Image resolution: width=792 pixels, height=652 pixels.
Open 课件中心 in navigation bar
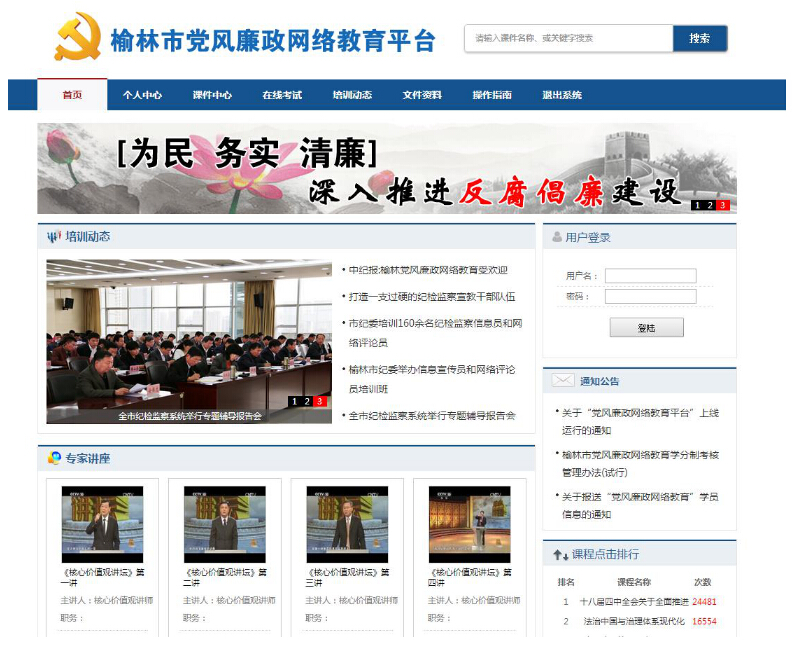[212, 95]
